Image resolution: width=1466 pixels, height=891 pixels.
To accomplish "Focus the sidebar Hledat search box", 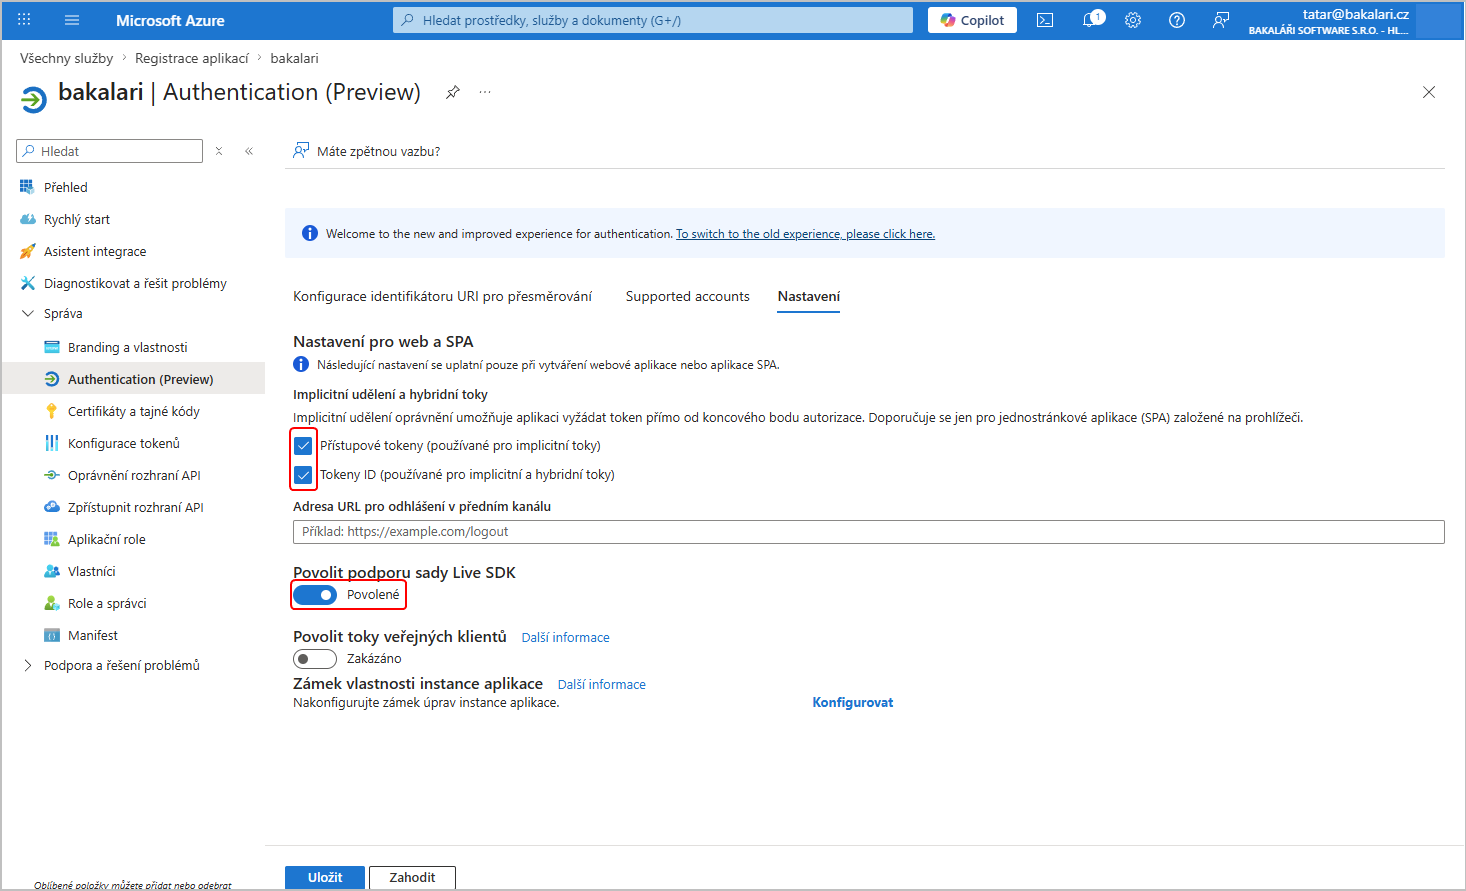I will click(110, 151).
